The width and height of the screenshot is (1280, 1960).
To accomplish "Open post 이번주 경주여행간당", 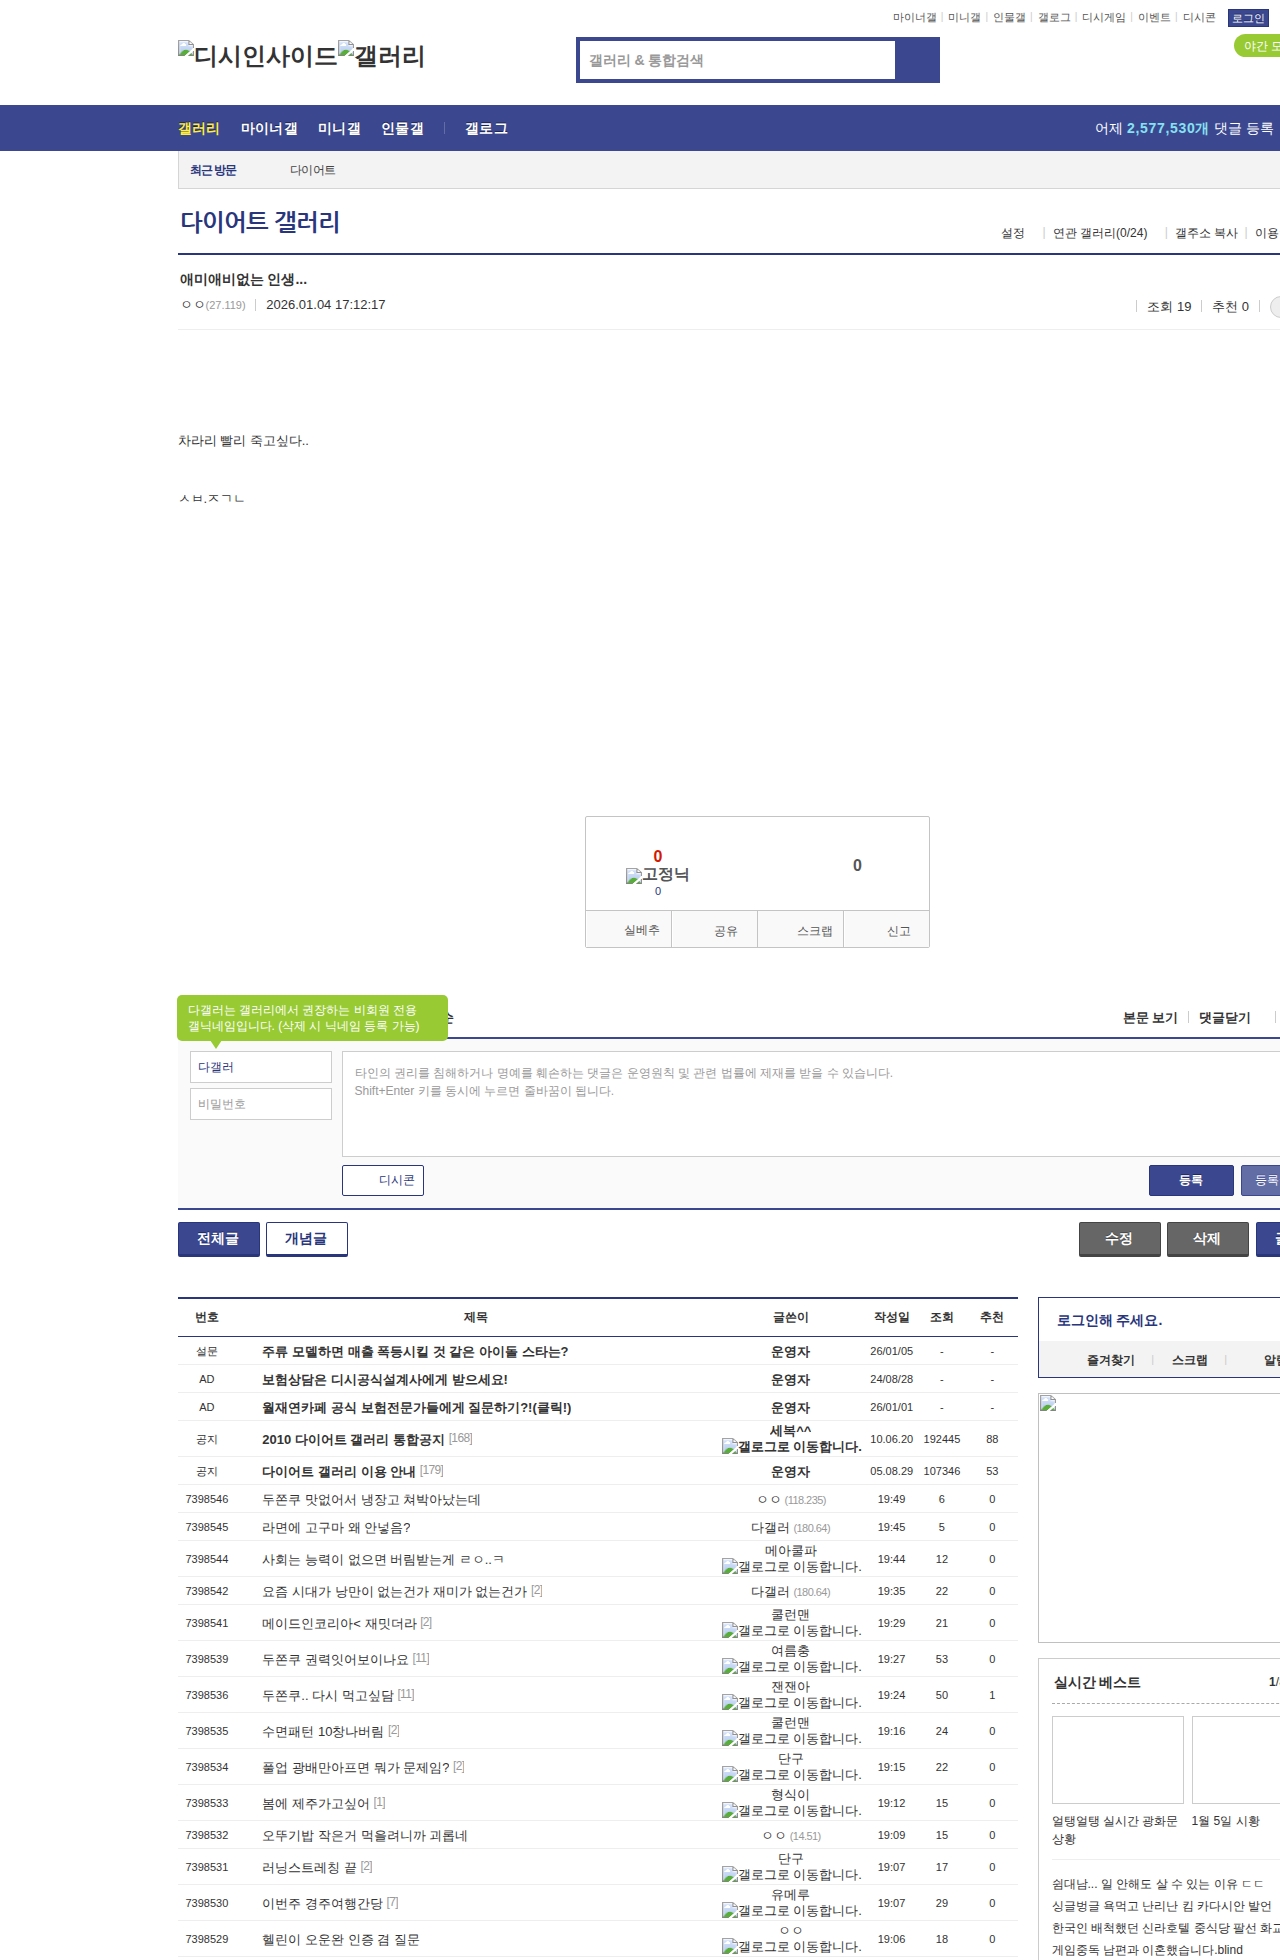I will [x=322, y=1903].
